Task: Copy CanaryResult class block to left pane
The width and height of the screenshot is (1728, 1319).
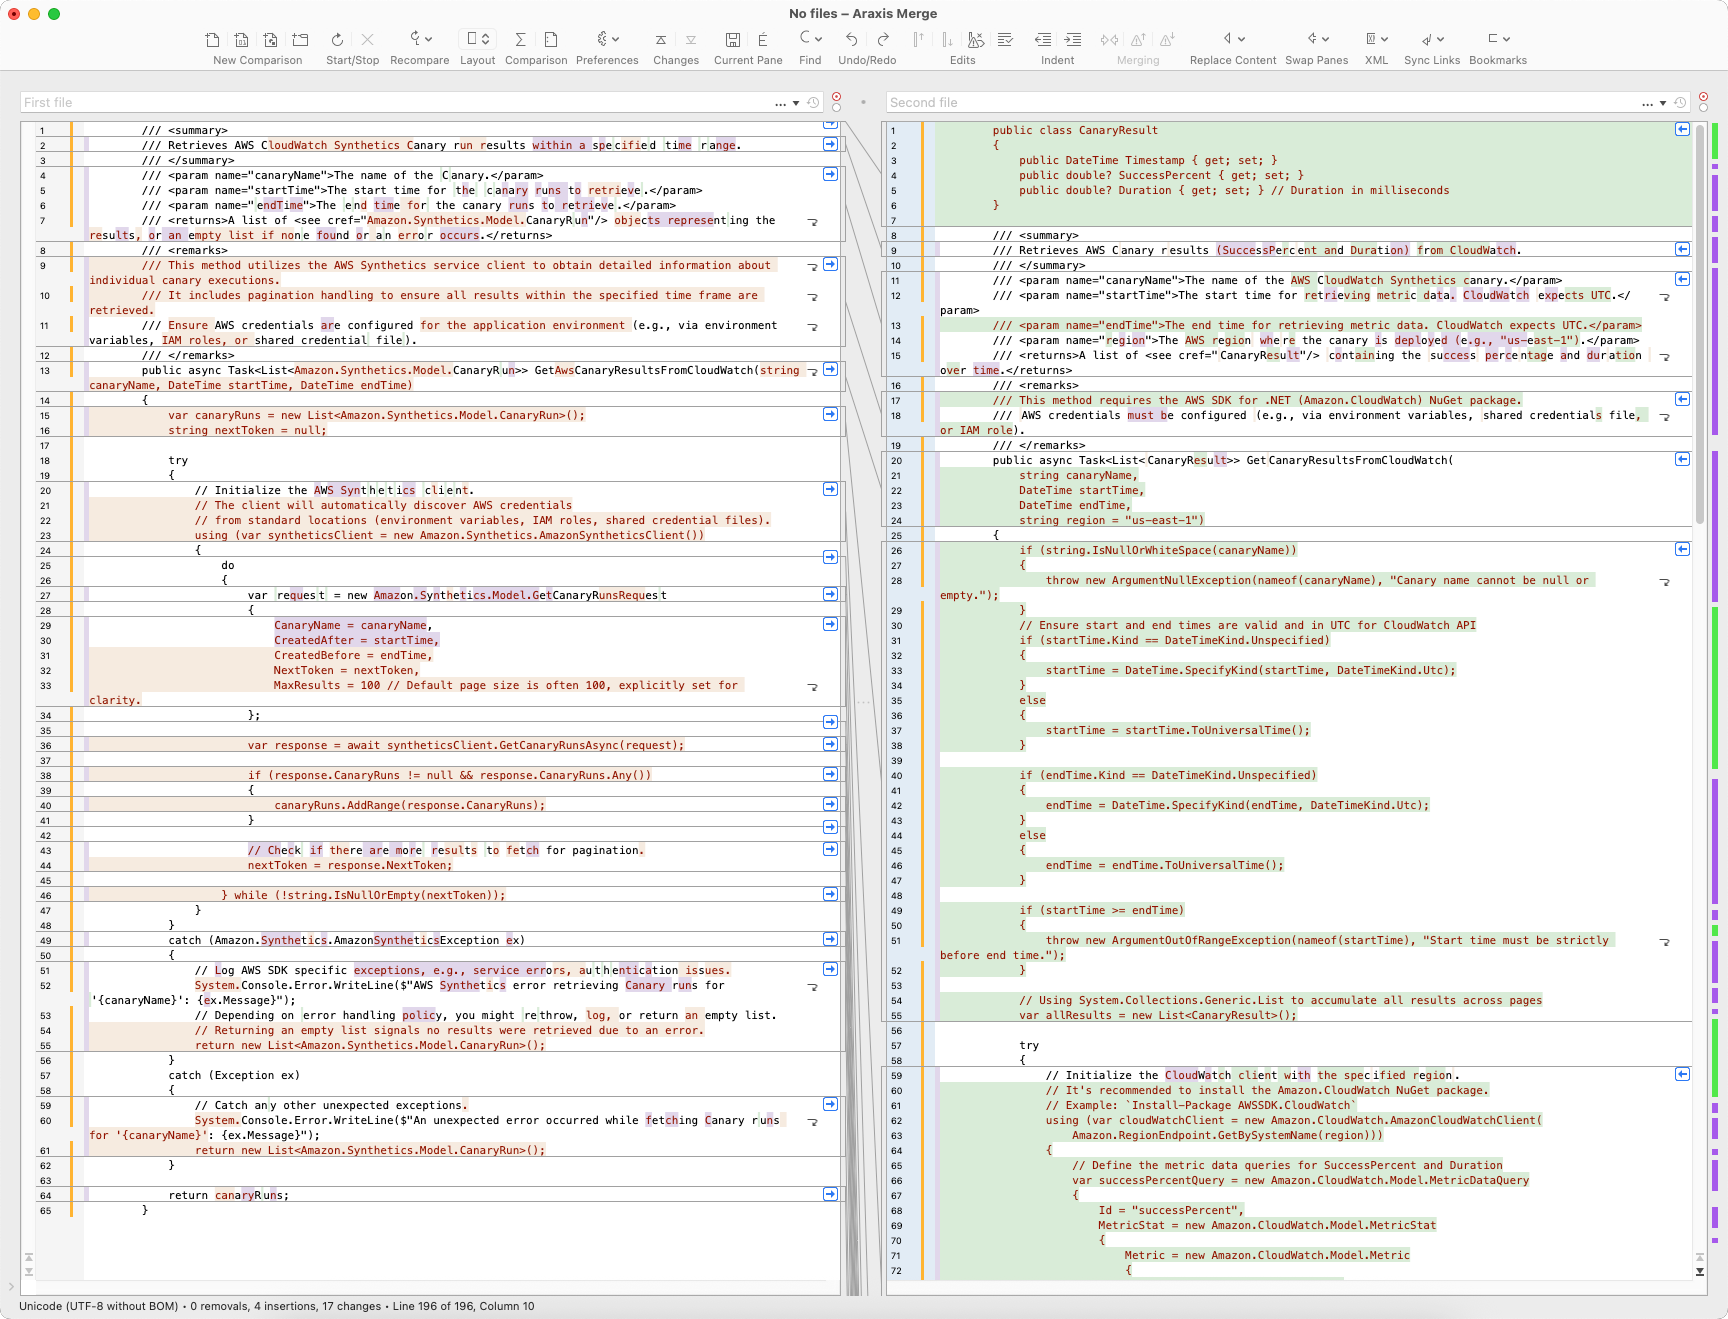Action: click(1682, 129)
